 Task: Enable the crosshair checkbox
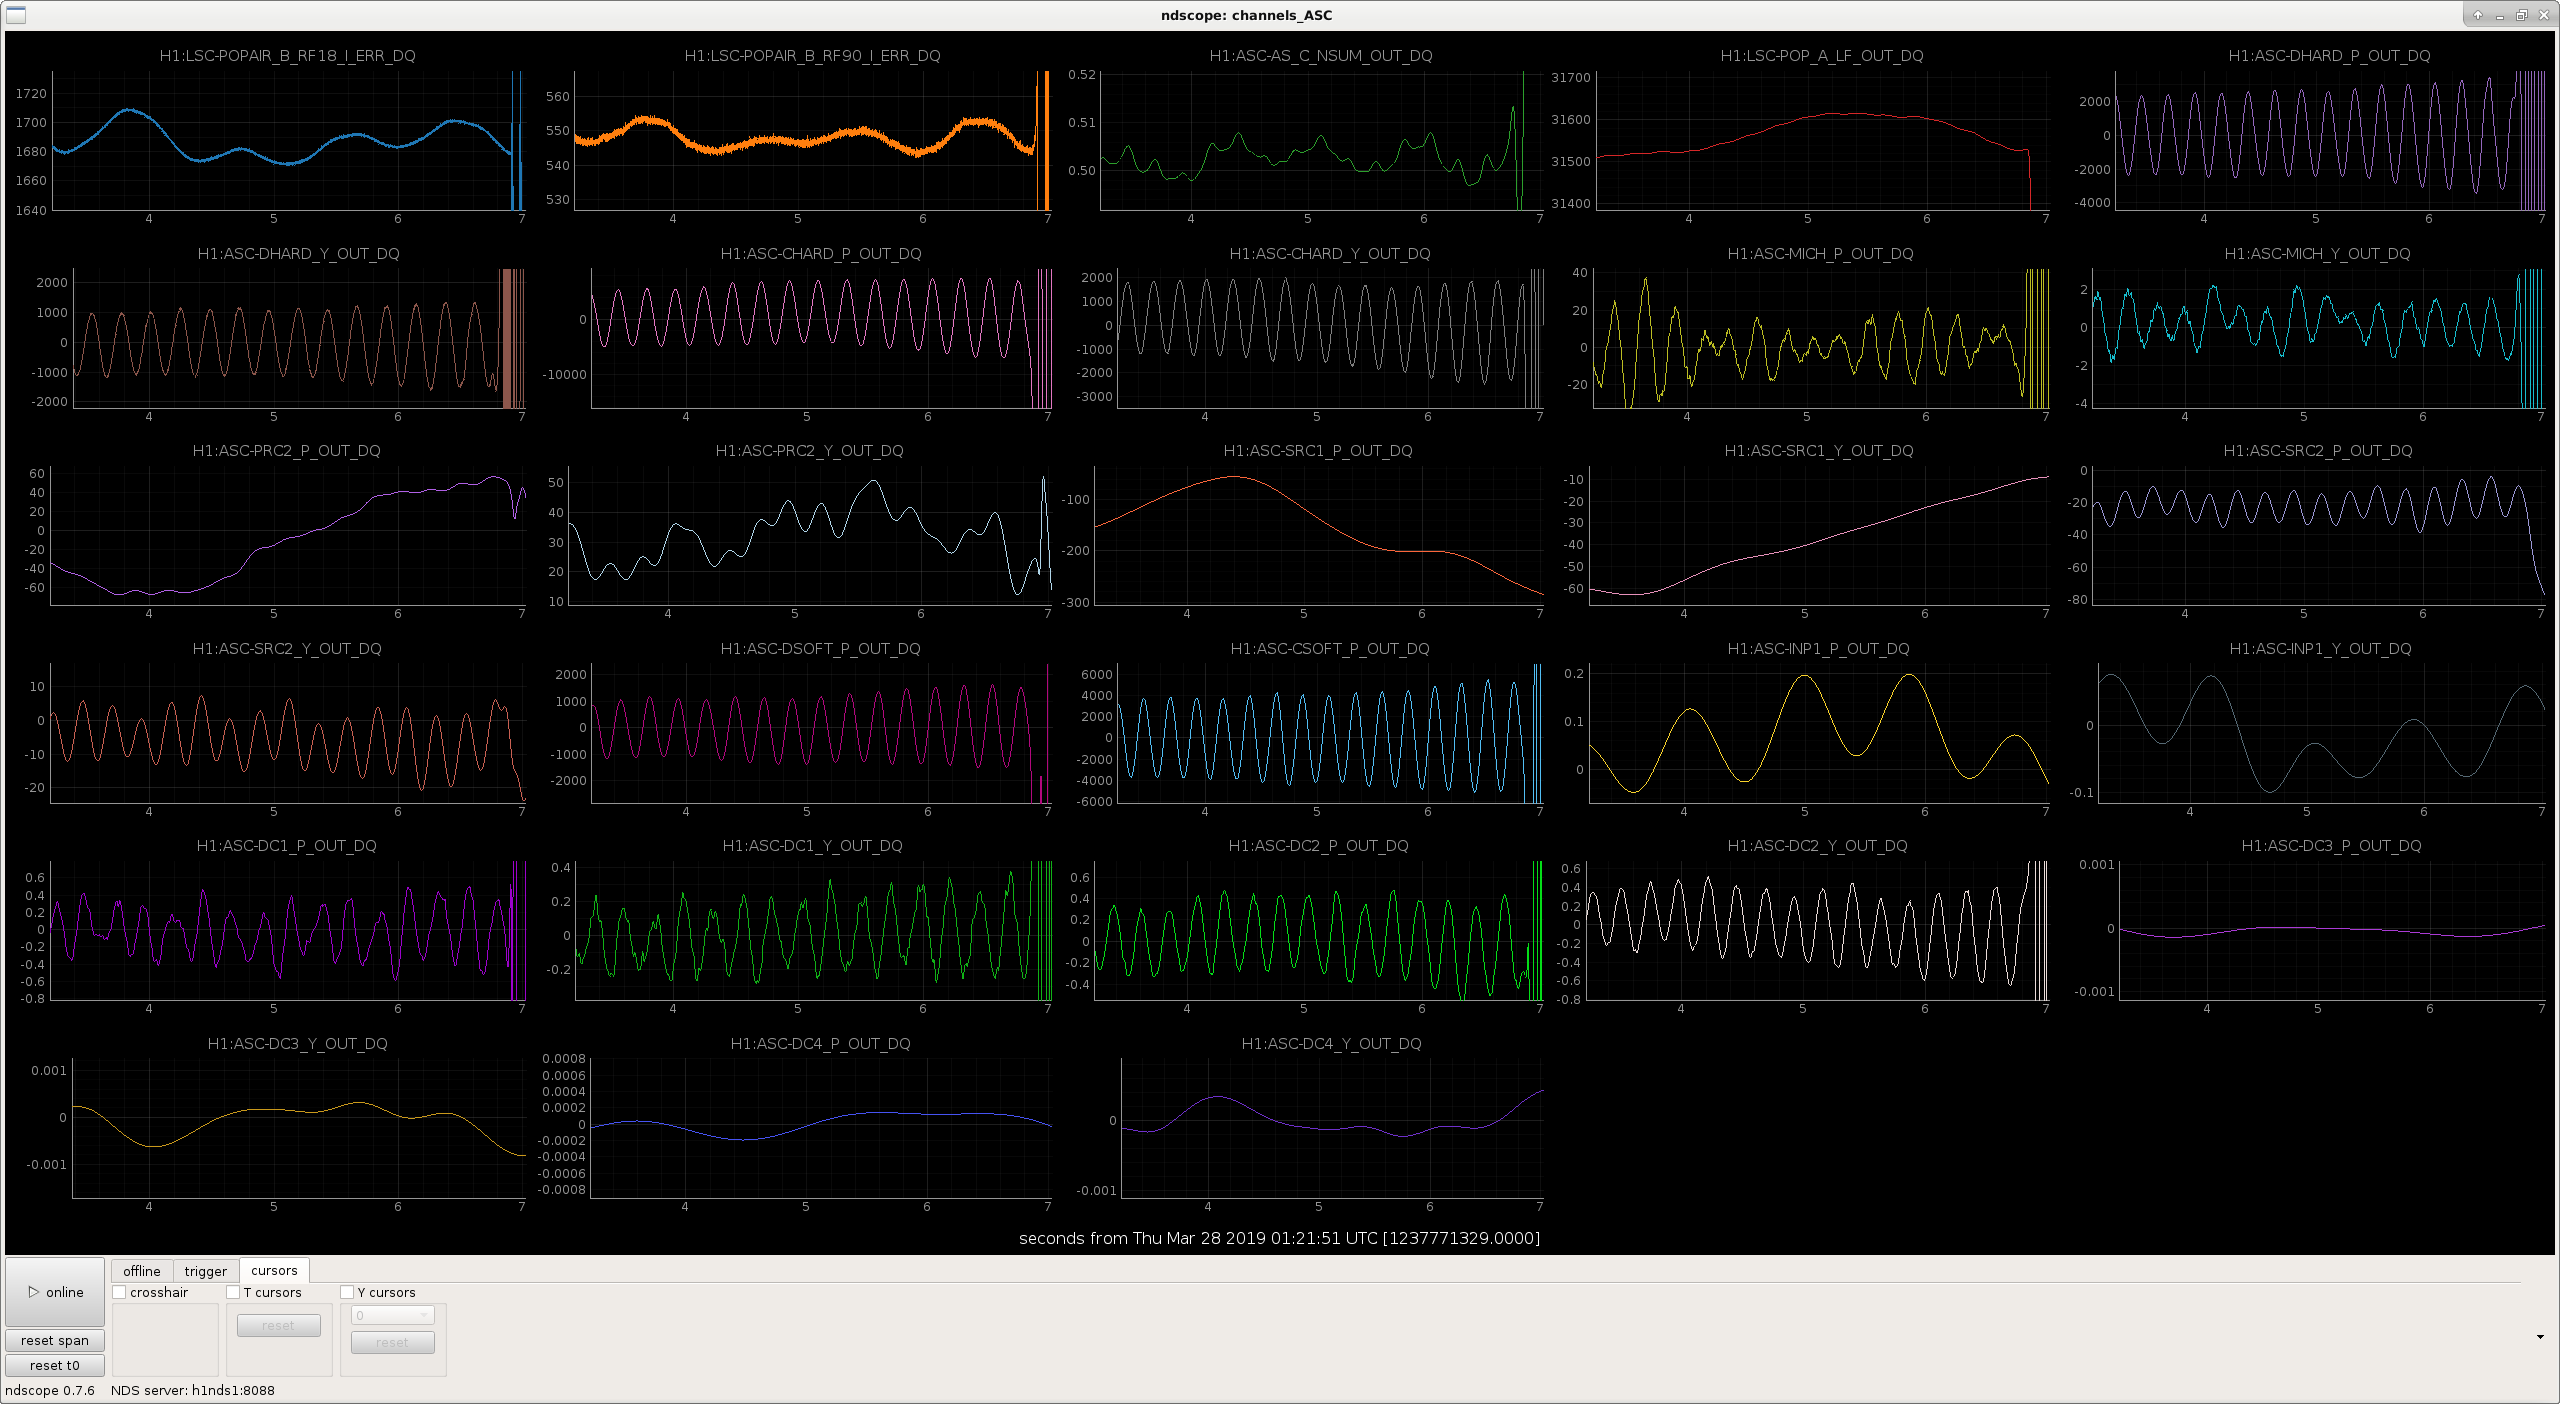pyautogui.click(x=119, y=1292)
